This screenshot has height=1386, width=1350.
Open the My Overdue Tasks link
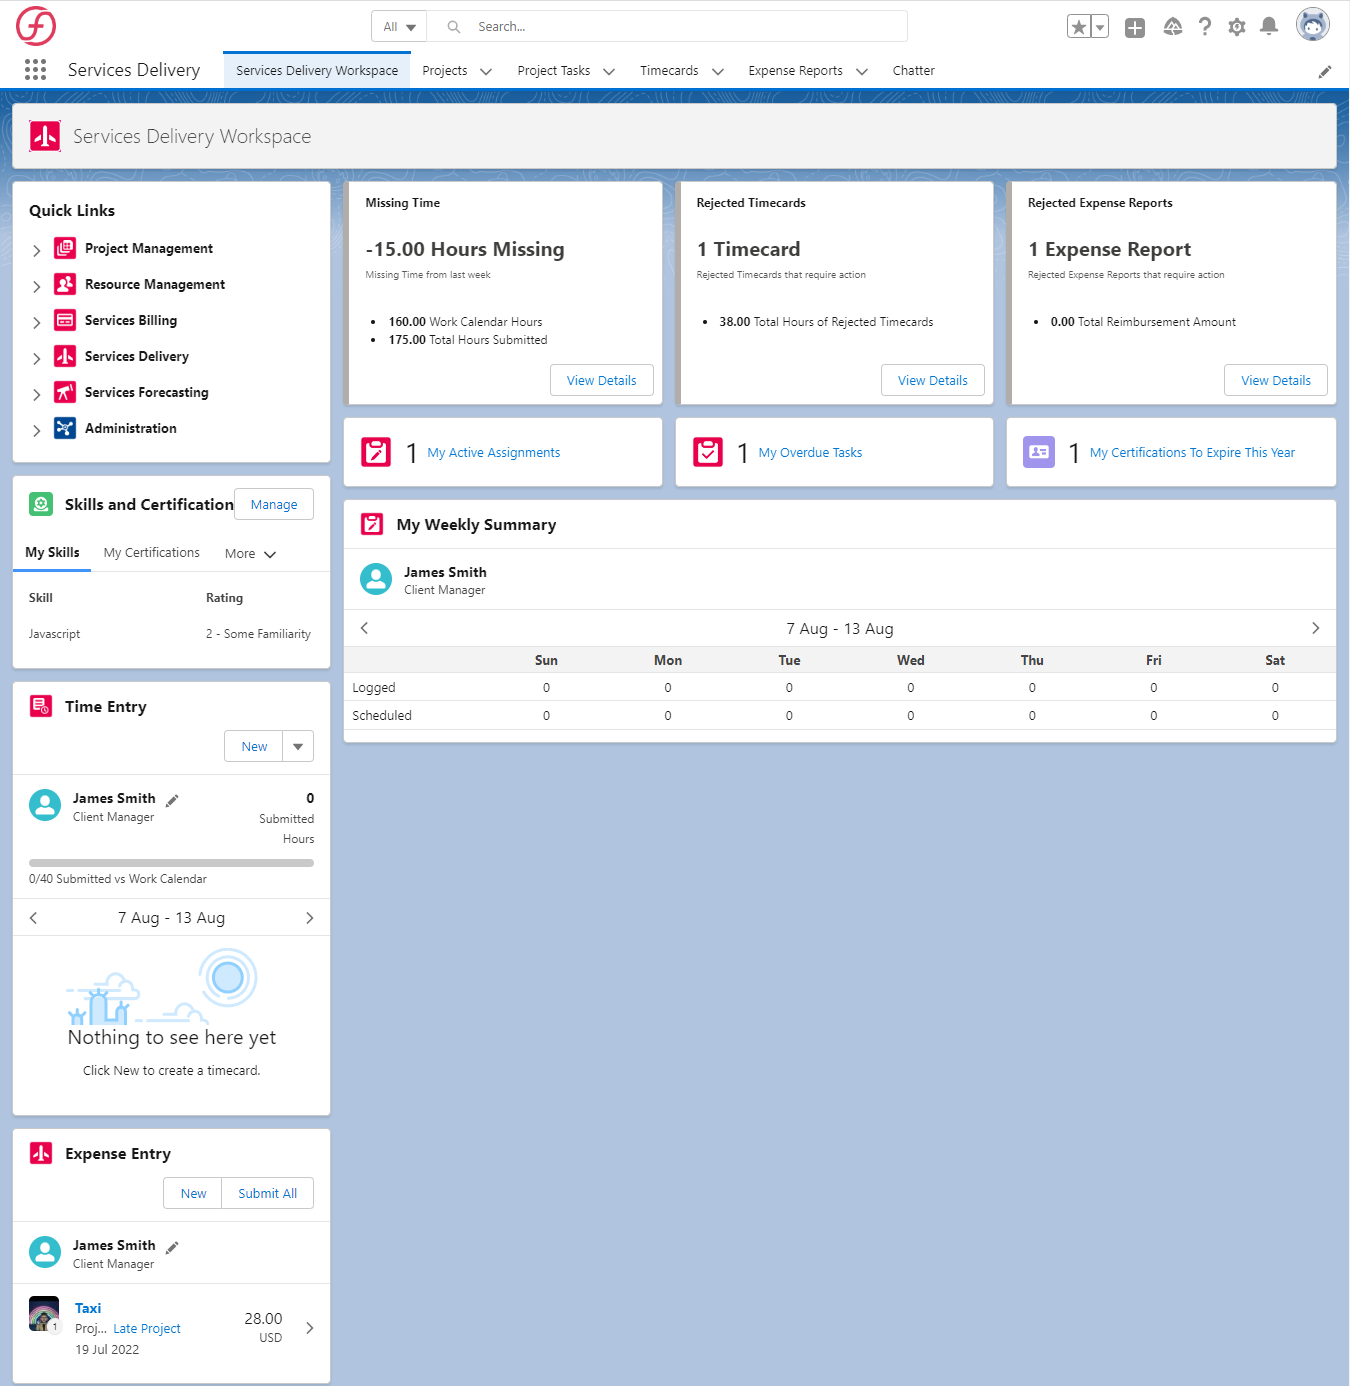pyautogui.click(x=810, y=453)
